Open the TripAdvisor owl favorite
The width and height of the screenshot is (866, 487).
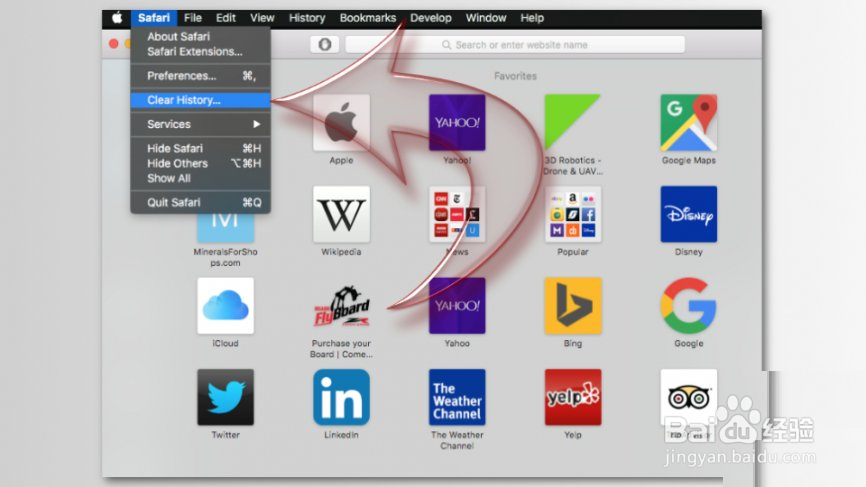pyautogui.click(x=689, y=398)
